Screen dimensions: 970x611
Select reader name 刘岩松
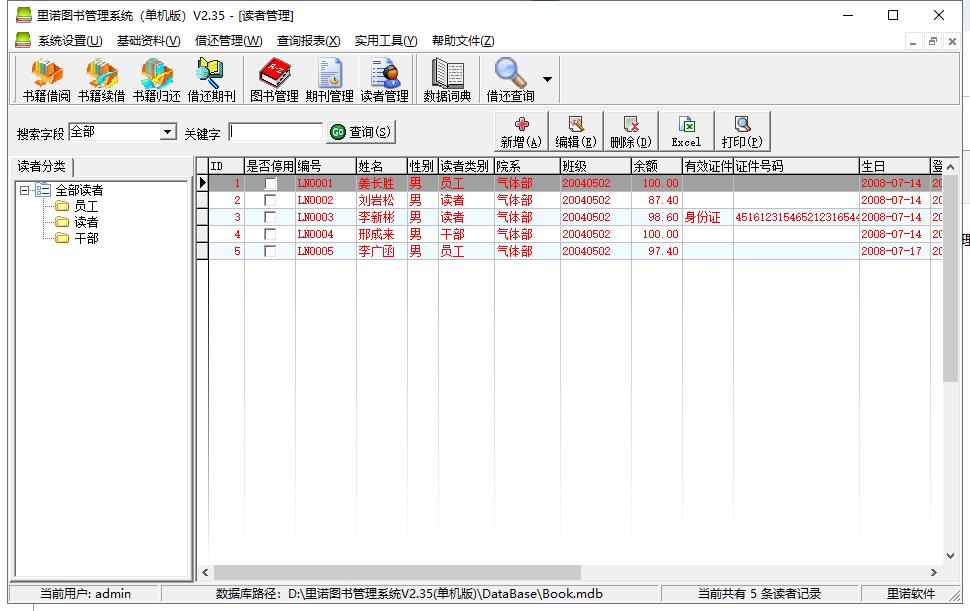click(x=376, y=200)
